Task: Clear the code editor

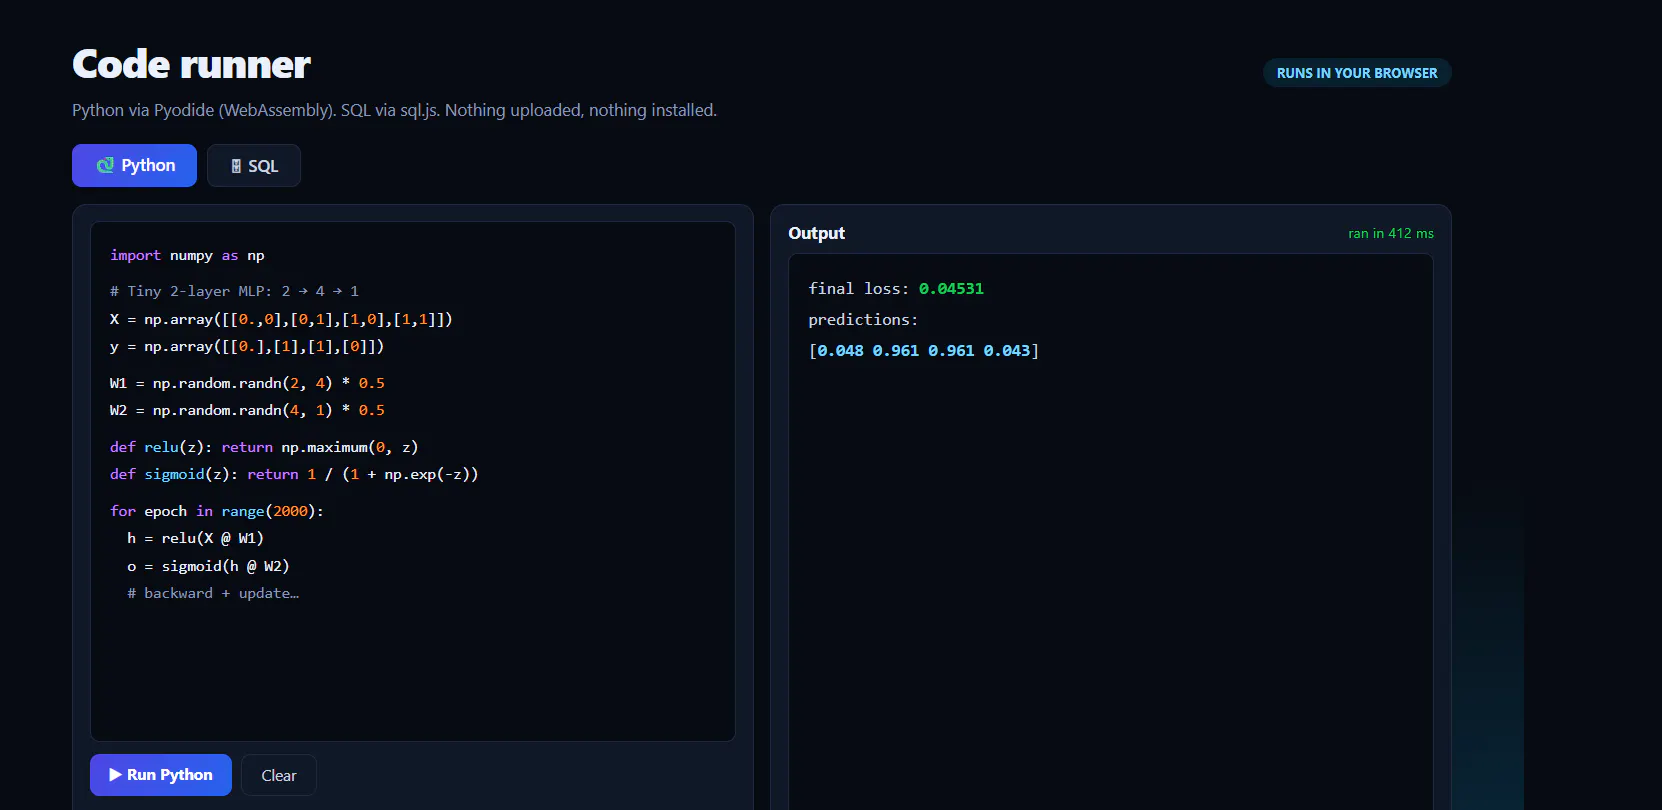Action: coord(279,775)
